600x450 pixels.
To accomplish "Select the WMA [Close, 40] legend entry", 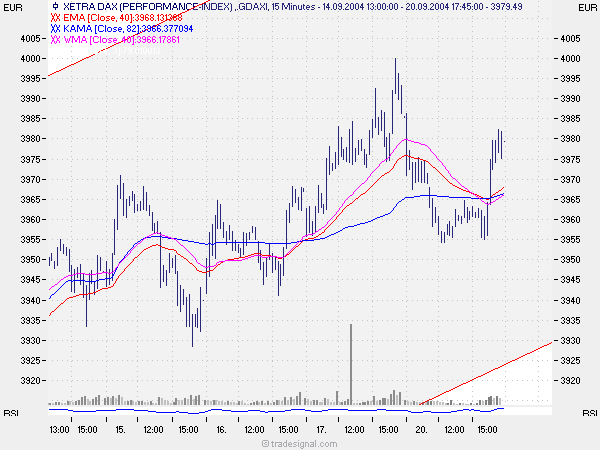I will click(x=121, y=40).
